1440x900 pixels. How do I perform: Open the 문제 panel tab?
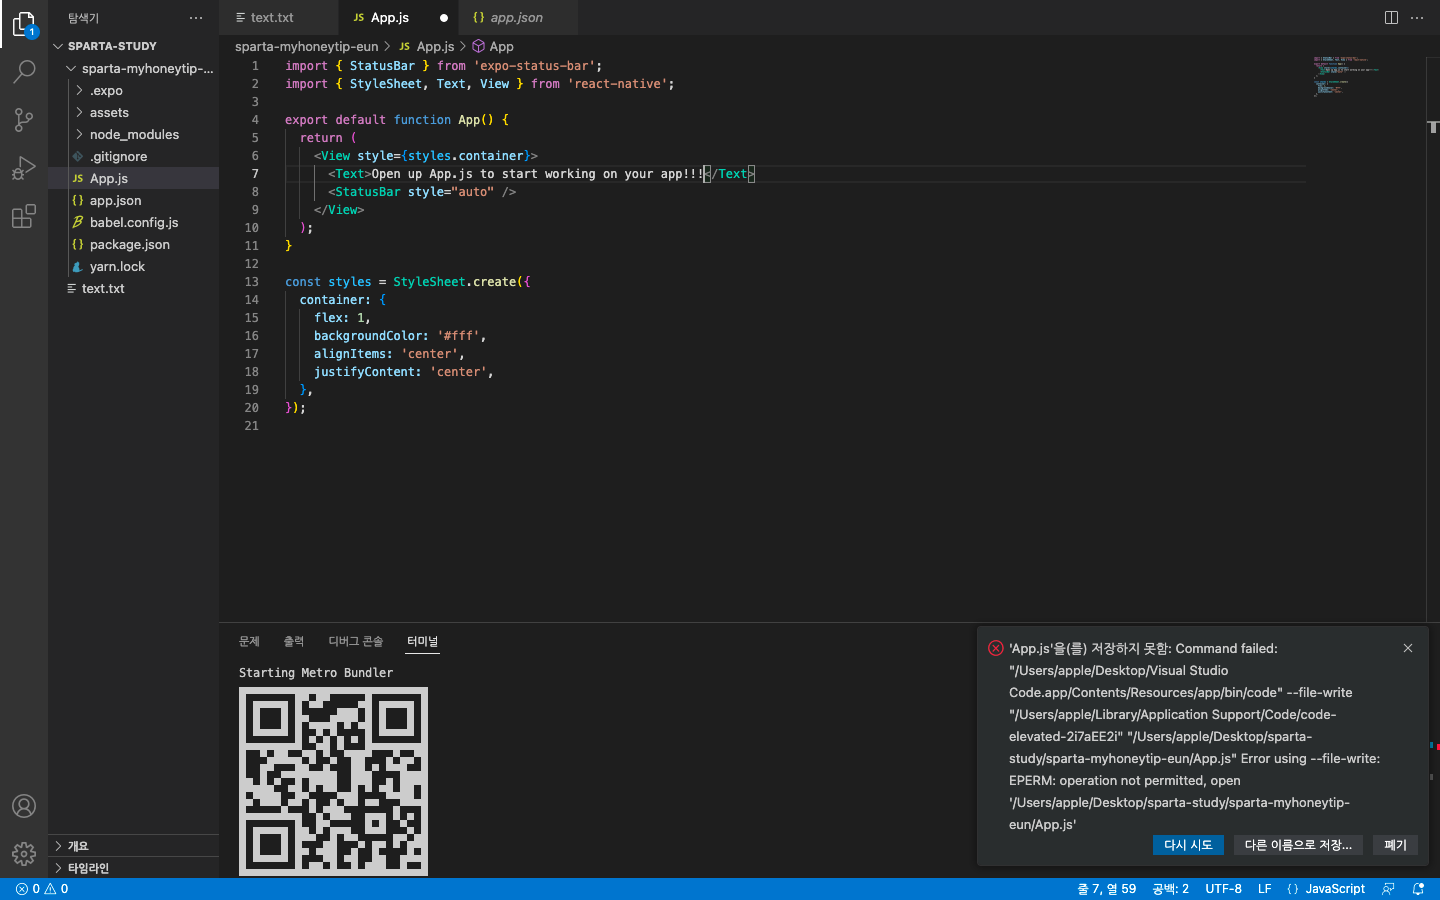tap(249, 641)
